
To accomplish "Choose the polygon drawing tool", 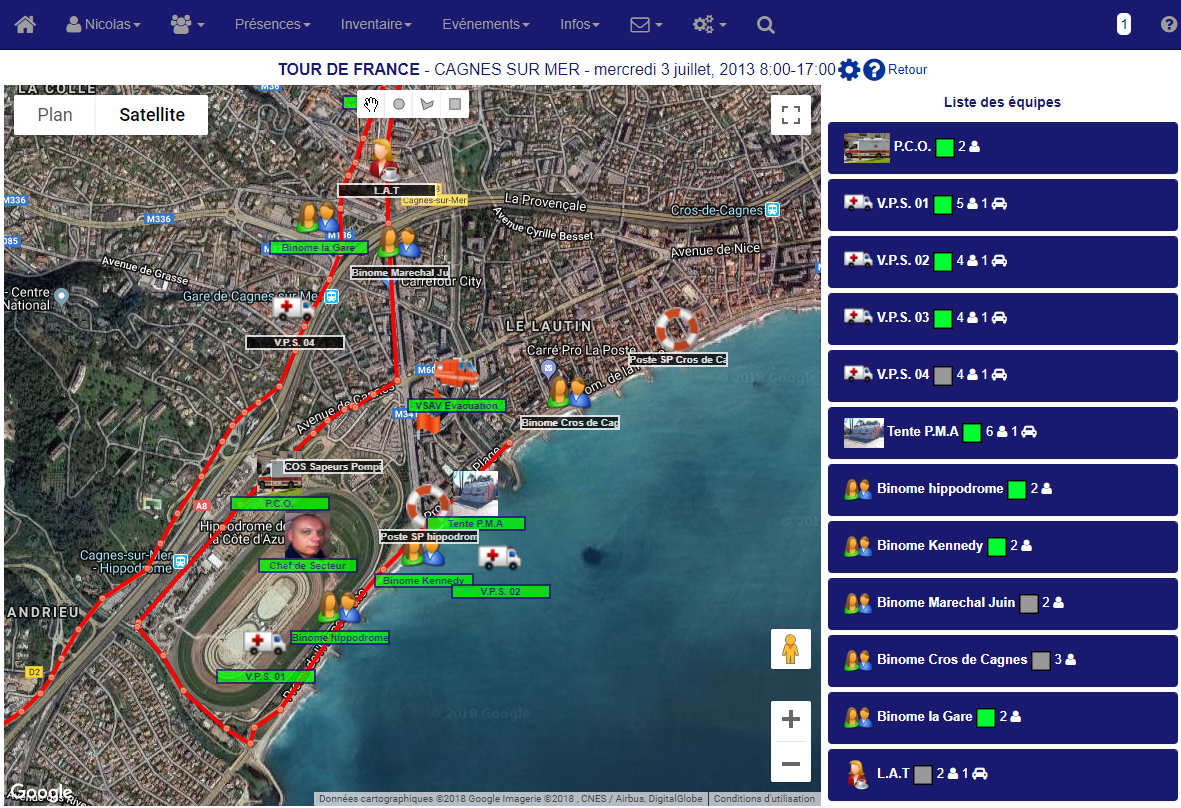I will [x=427, y=103].
